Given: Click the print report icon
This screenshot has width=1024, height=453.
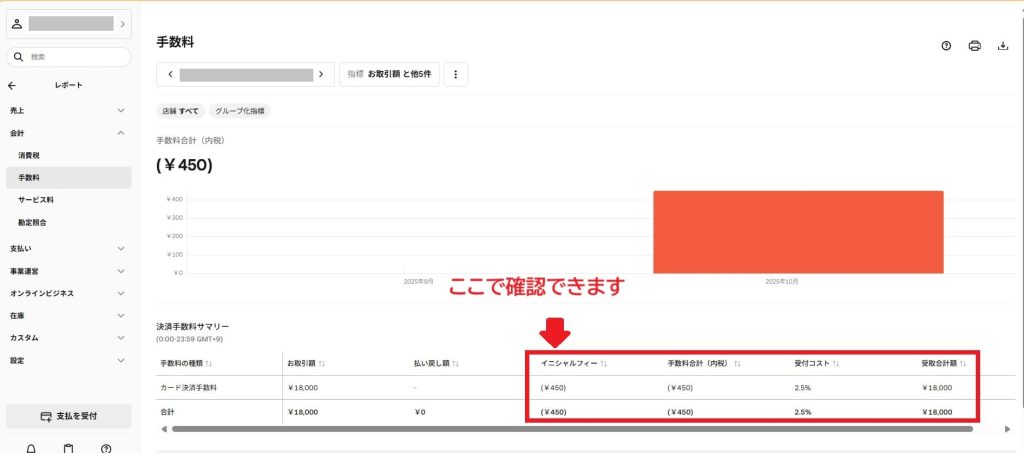Looking at the screenshot, I should coord(974,46).
